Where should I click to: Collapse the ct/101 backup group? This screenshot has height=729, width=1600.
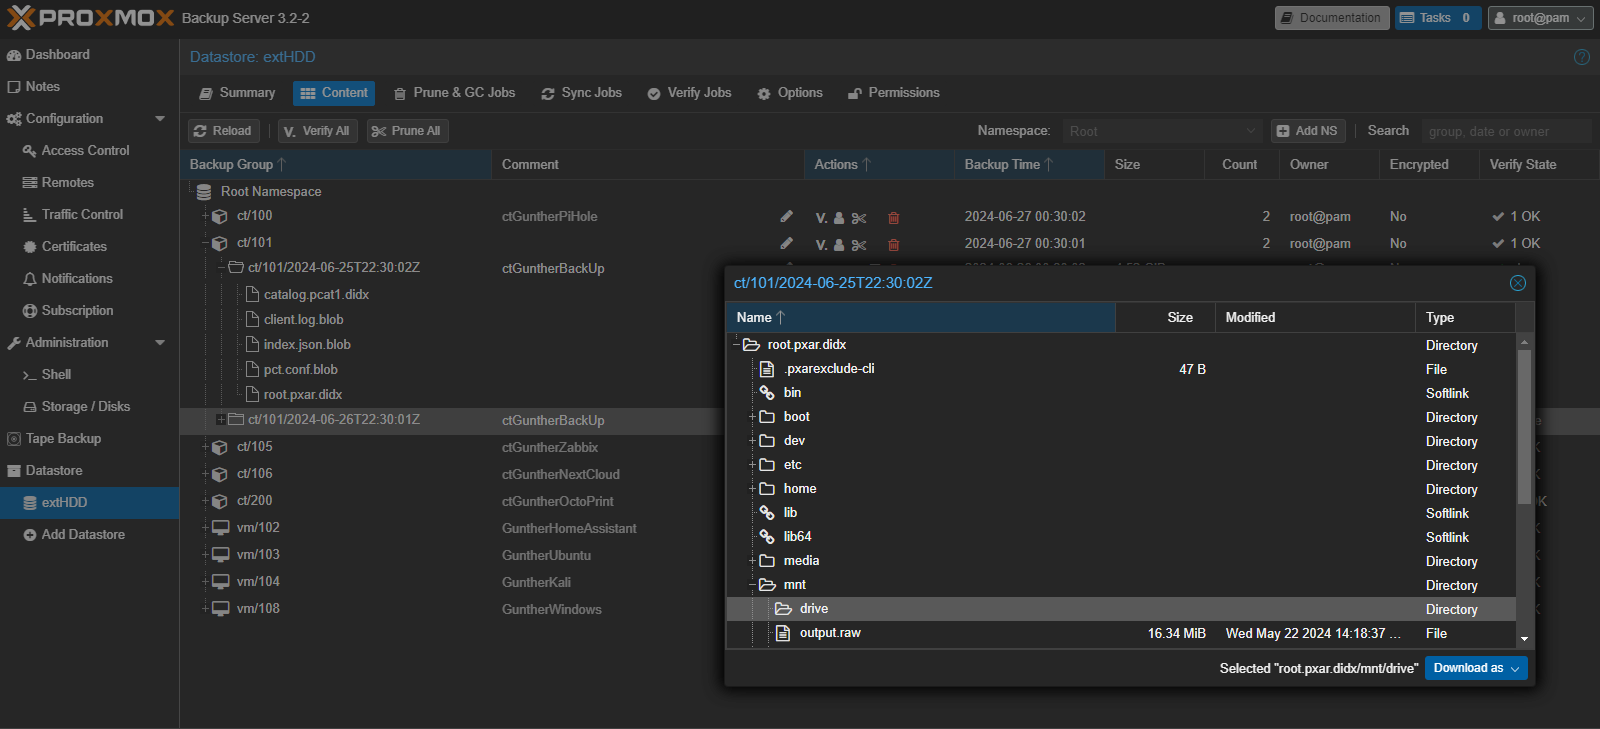[x=205, y=243]
